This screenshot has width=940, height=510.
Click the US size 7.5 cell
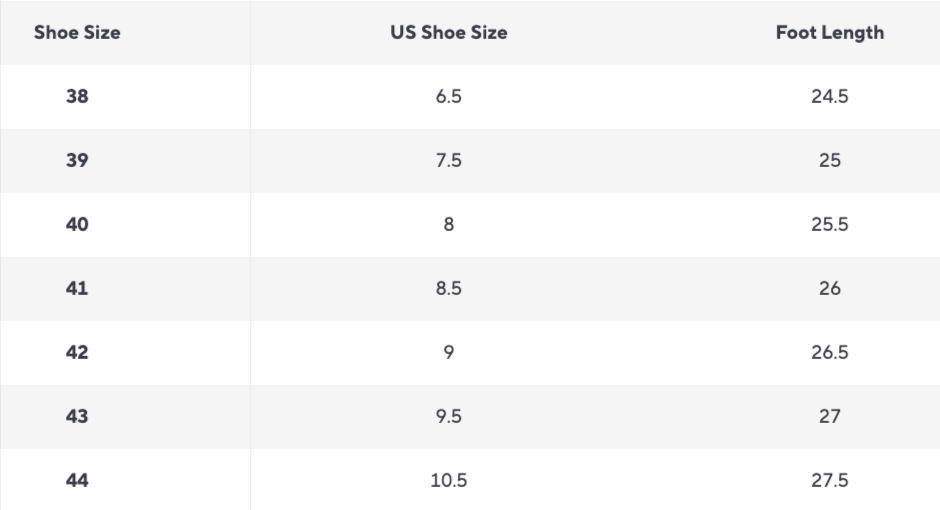448,161
